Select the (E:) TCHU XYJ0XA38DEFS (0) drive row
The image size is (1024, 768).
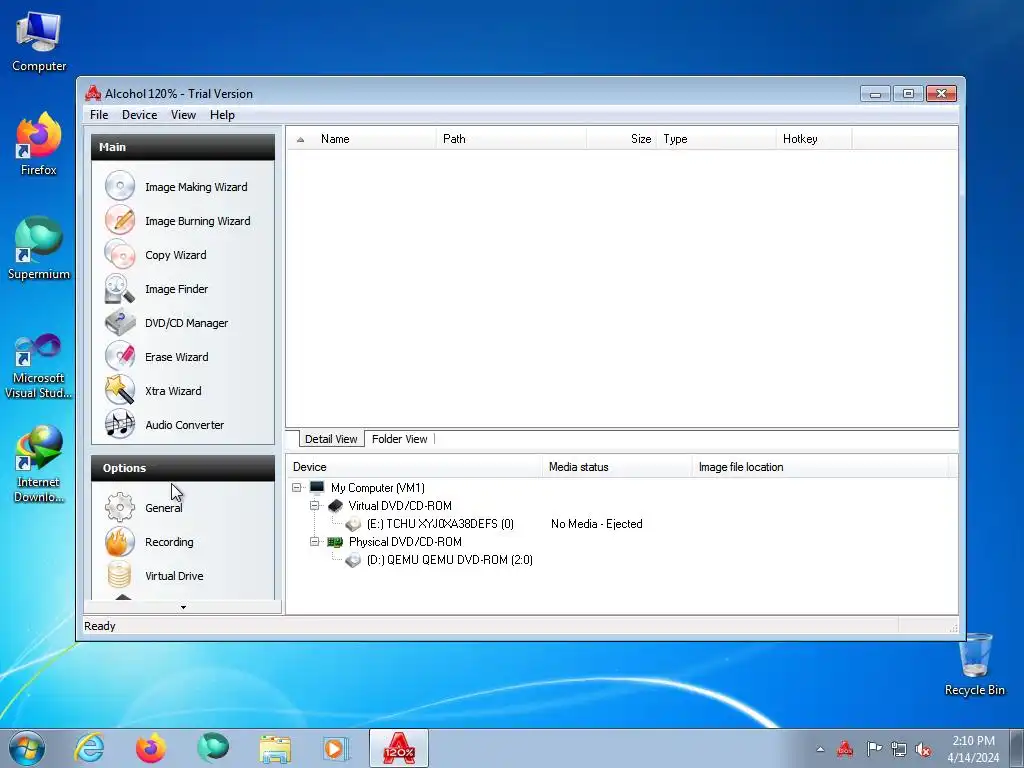tap(440, 524)
